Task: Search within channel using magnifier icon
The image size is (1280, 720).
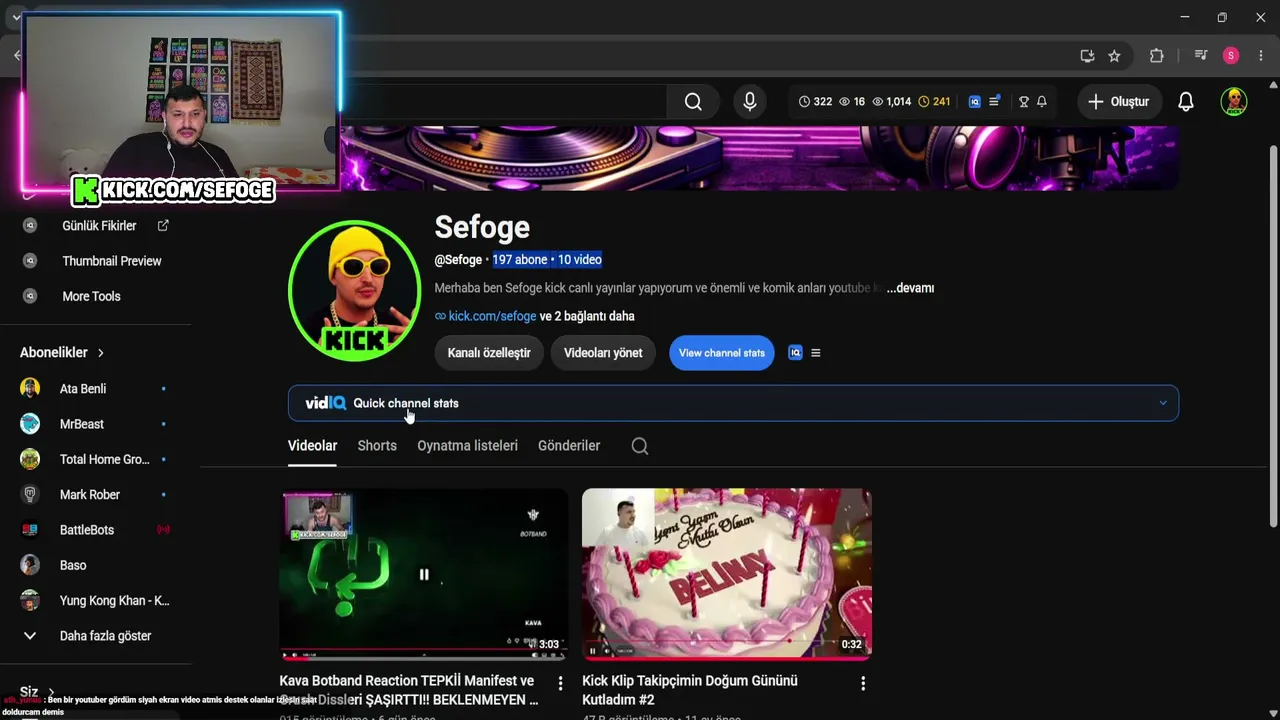Action: pyautogui.click(x=640, y=446)
